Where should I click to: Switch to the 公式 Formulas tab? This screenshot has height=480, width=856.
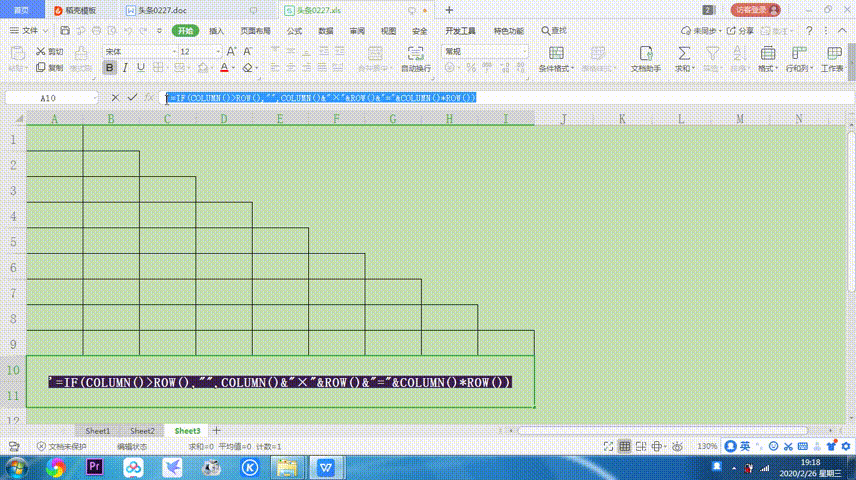294,31
